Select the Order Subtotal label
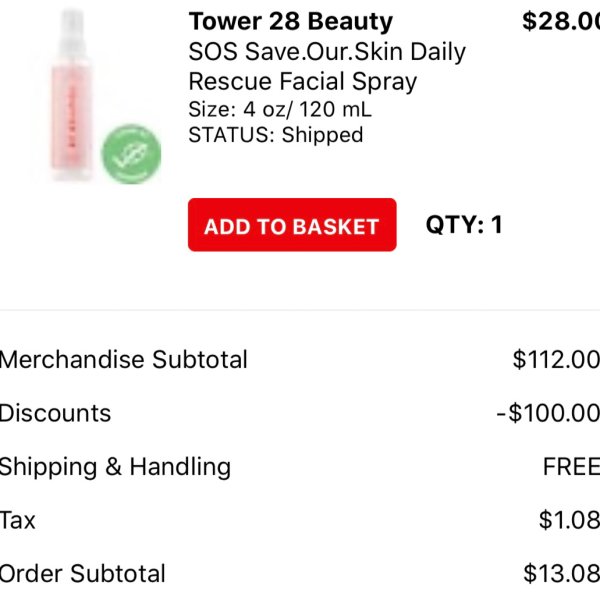600x600 pixels. [x=83, y=574]
